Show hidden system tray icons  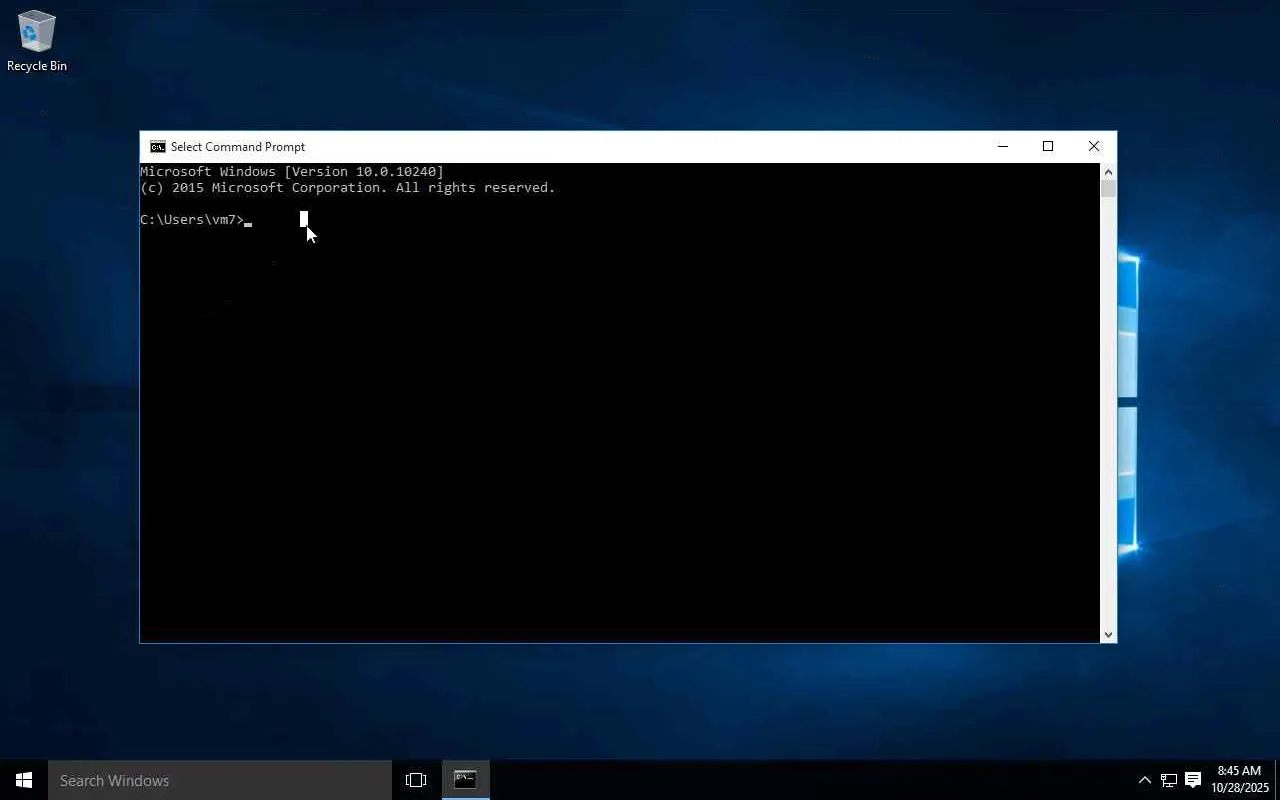[x=1145, y=780]
